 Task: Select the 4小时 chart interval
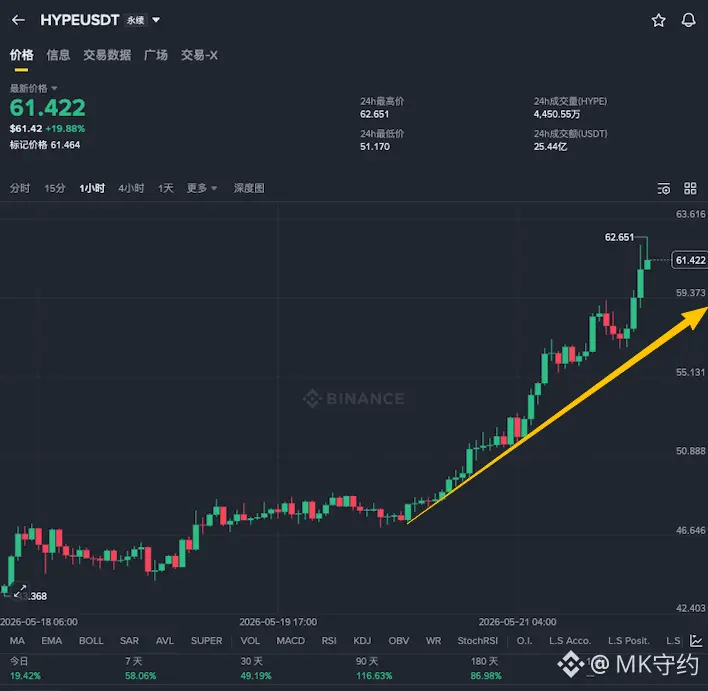click(131, 188)
